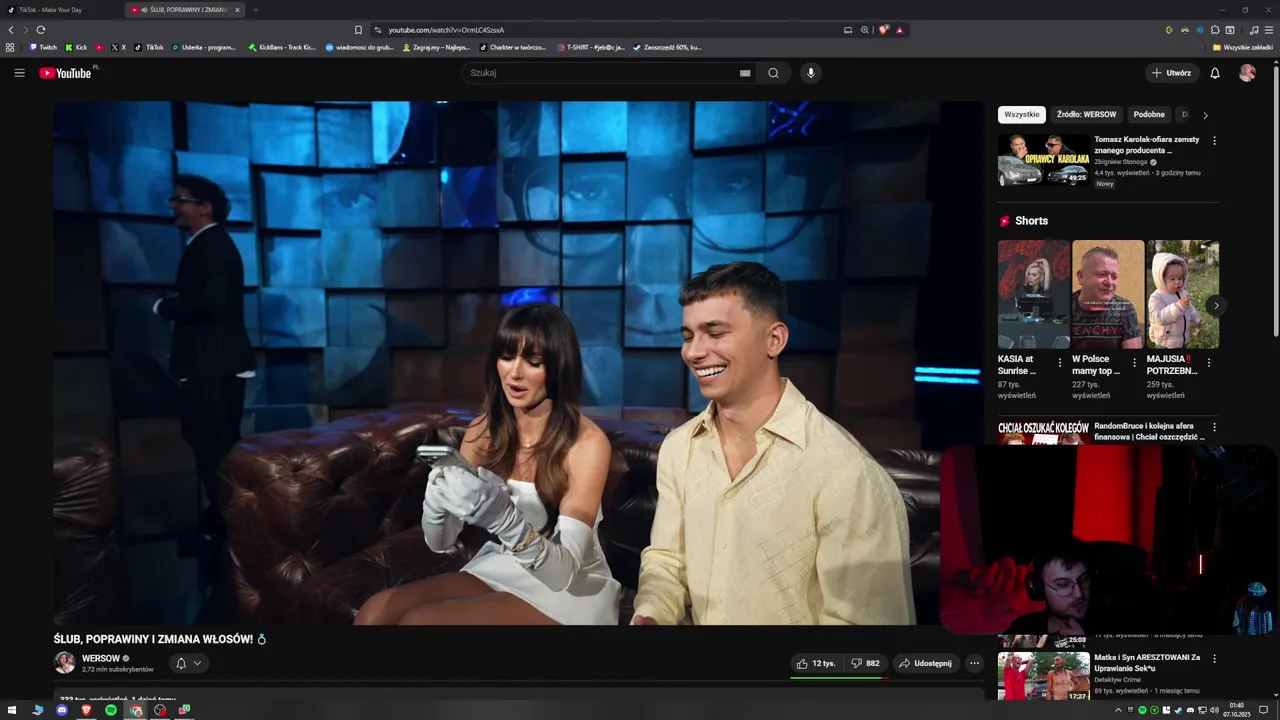Open Discord from the taskbar
The height and width of the screenshot is (720, 1280).
click(62, 710)
